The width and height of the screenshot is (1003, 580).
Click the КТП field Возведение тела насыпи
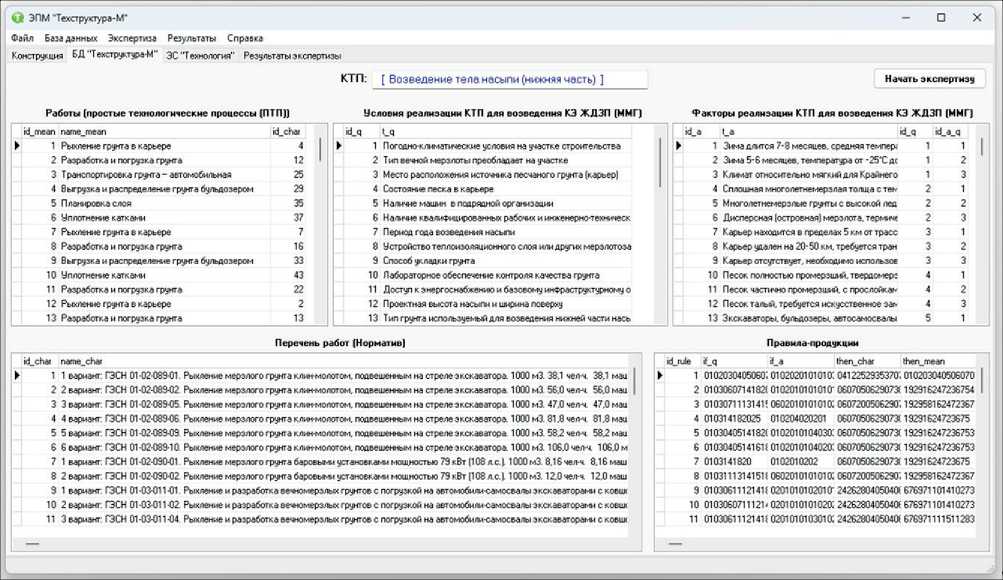coord(510,79)
